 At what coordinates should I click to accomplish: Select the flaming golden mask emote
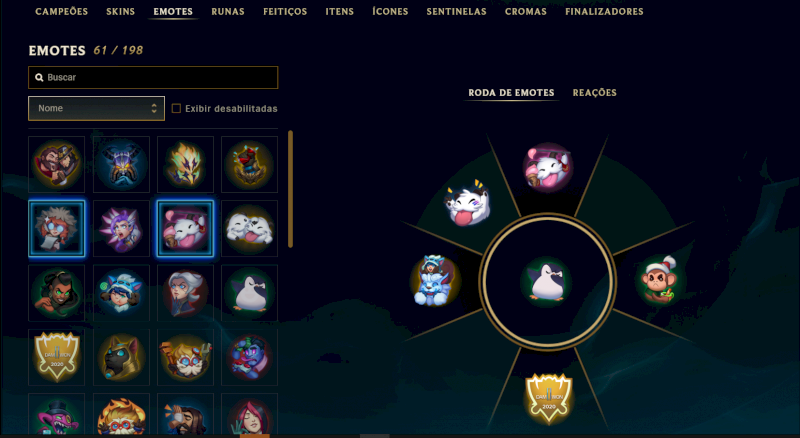(x=185, y=164)
